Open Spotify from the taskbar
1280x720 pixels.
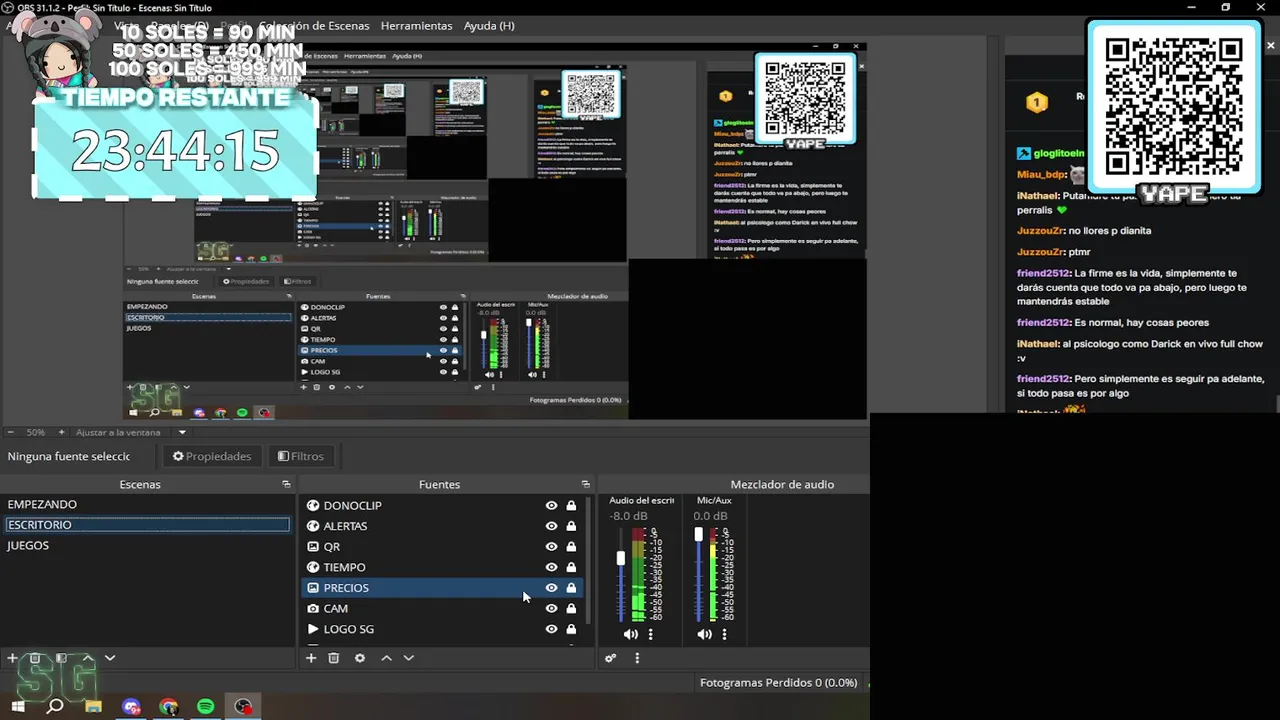(206, 706)
